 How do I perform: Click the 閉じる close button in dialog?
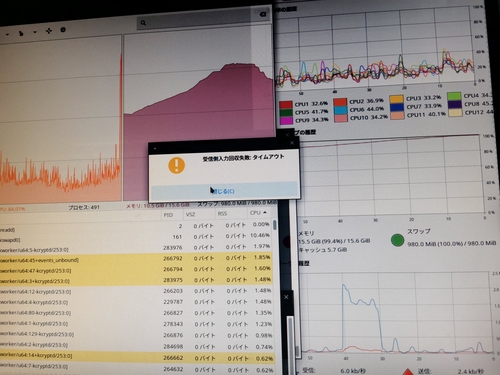tap(223, 191)
